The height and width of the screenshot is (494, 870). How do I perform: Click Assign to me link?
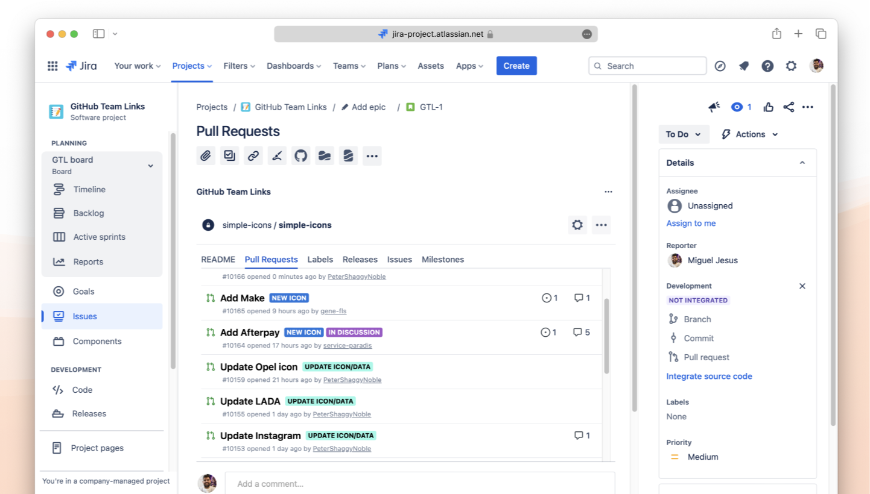(691, 223)
